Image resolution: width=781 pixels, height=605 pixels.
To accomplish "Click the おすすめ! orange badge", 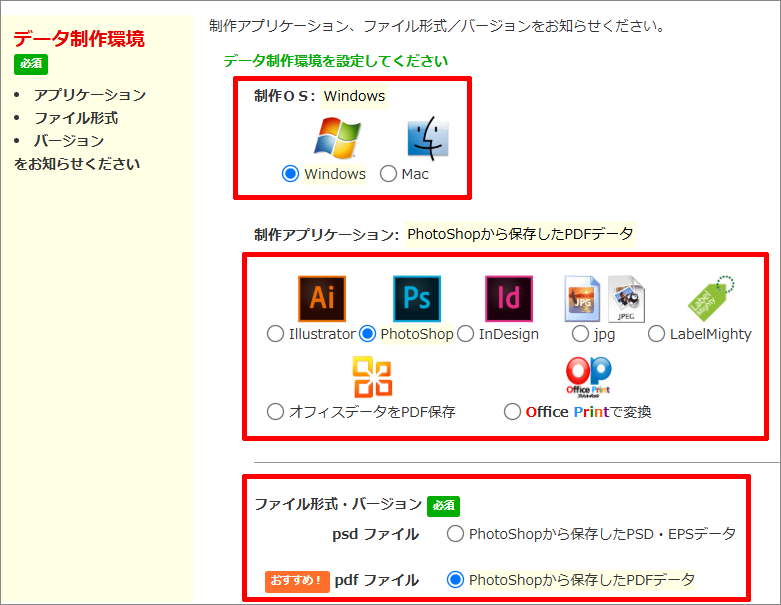I will 297,581.
